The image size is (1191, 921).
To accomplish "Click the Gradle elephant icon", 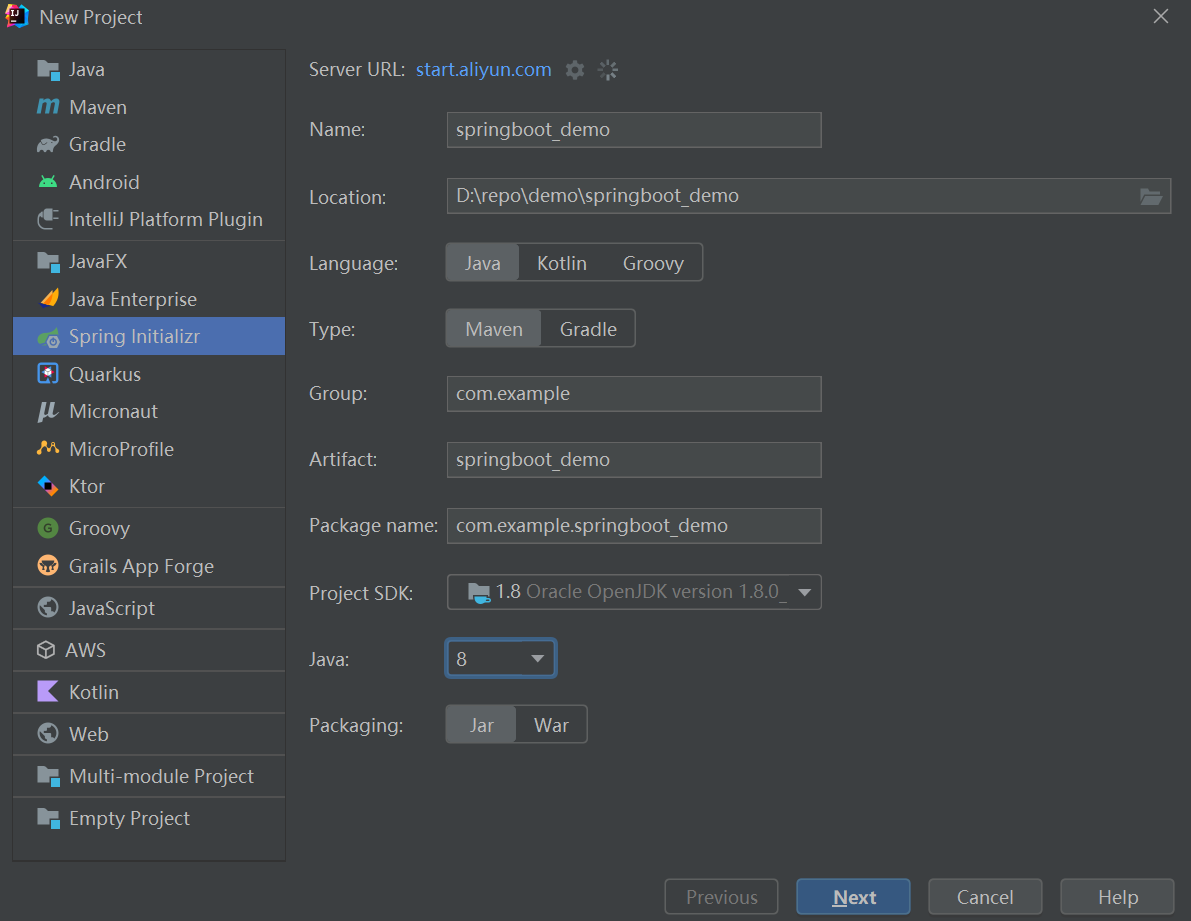I will [x=48, y=144].
